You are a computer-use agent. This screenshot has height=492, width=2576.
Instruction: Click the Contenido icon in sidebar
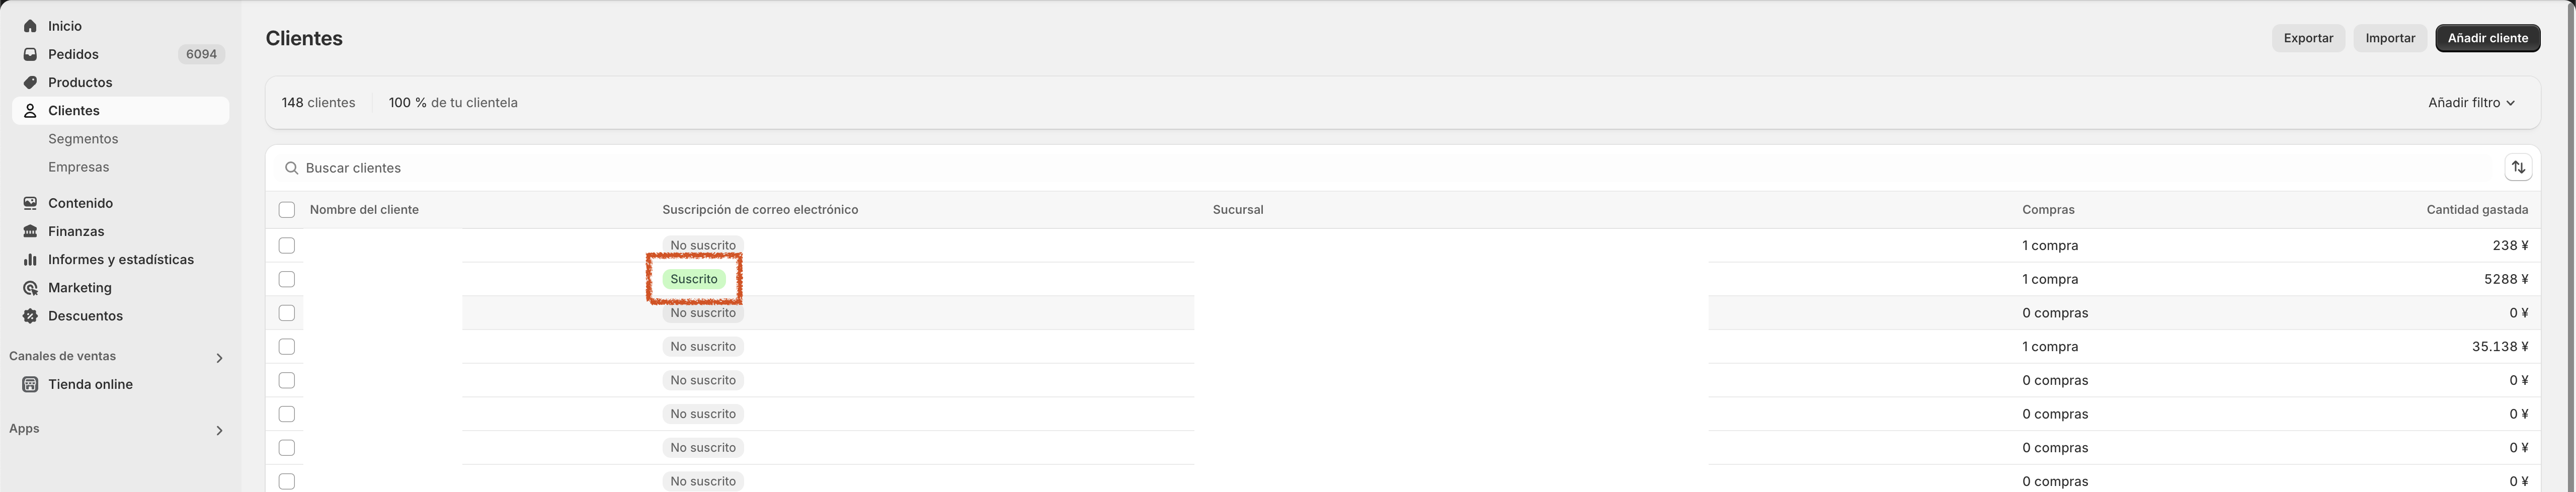(x=30, y=203)
